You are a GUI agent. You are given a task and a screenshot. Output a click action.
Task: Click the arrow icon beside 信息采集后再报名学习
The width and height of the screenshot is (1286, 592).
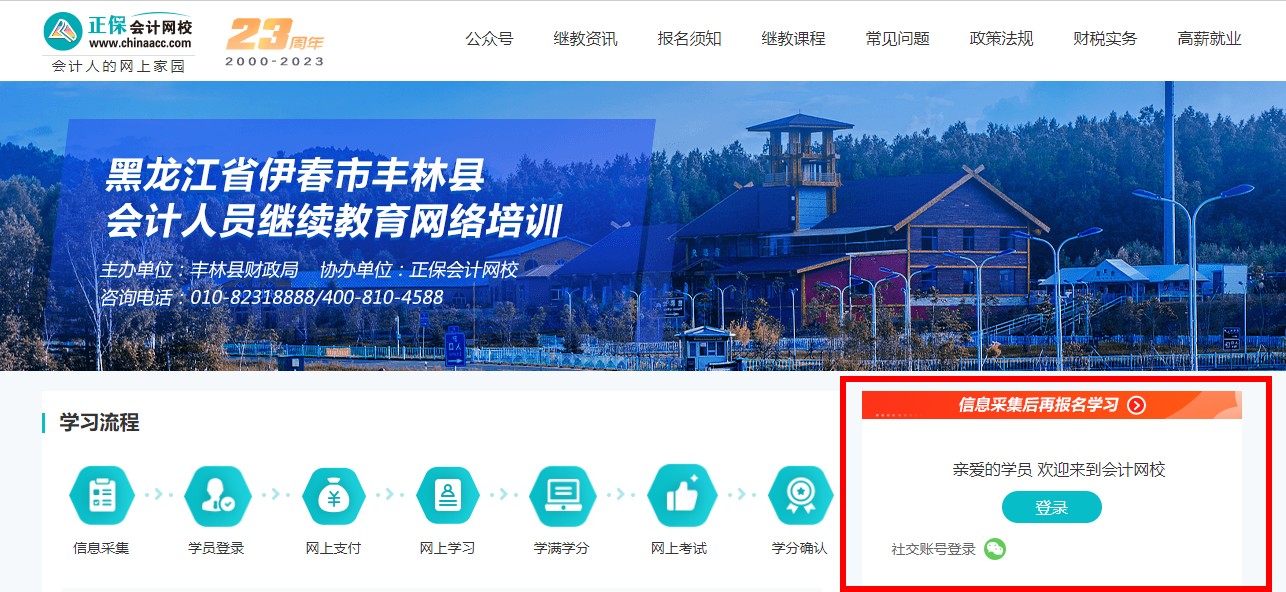[1136, 405]
